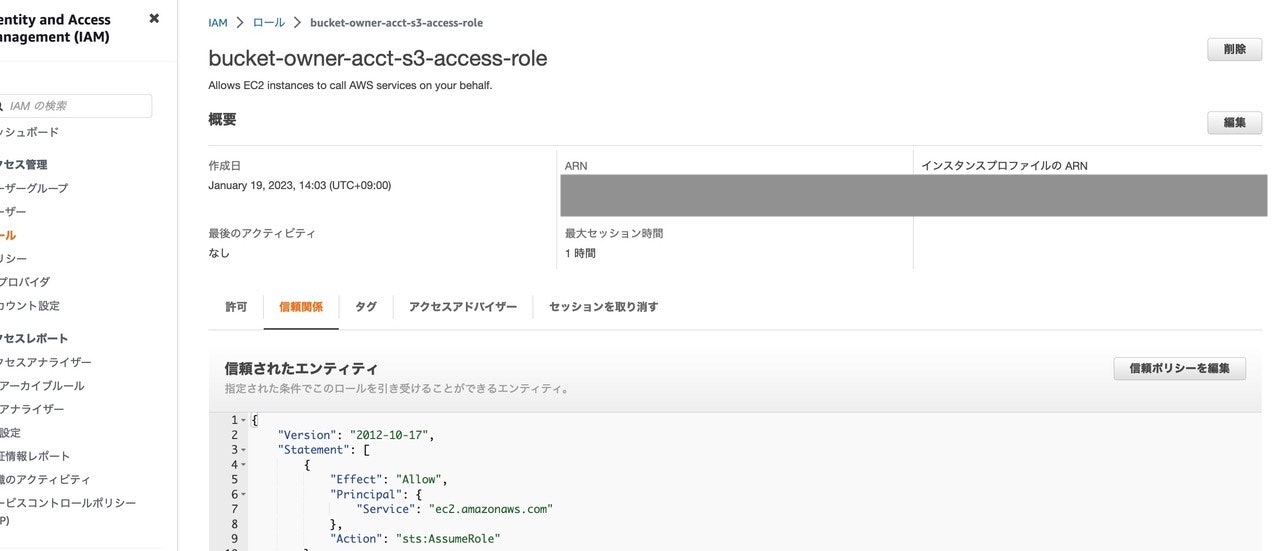Viewport: 1280px width, 551px height.
Task: Switch to the セッションを取り消す tab
Action: (x=604, y=307)
